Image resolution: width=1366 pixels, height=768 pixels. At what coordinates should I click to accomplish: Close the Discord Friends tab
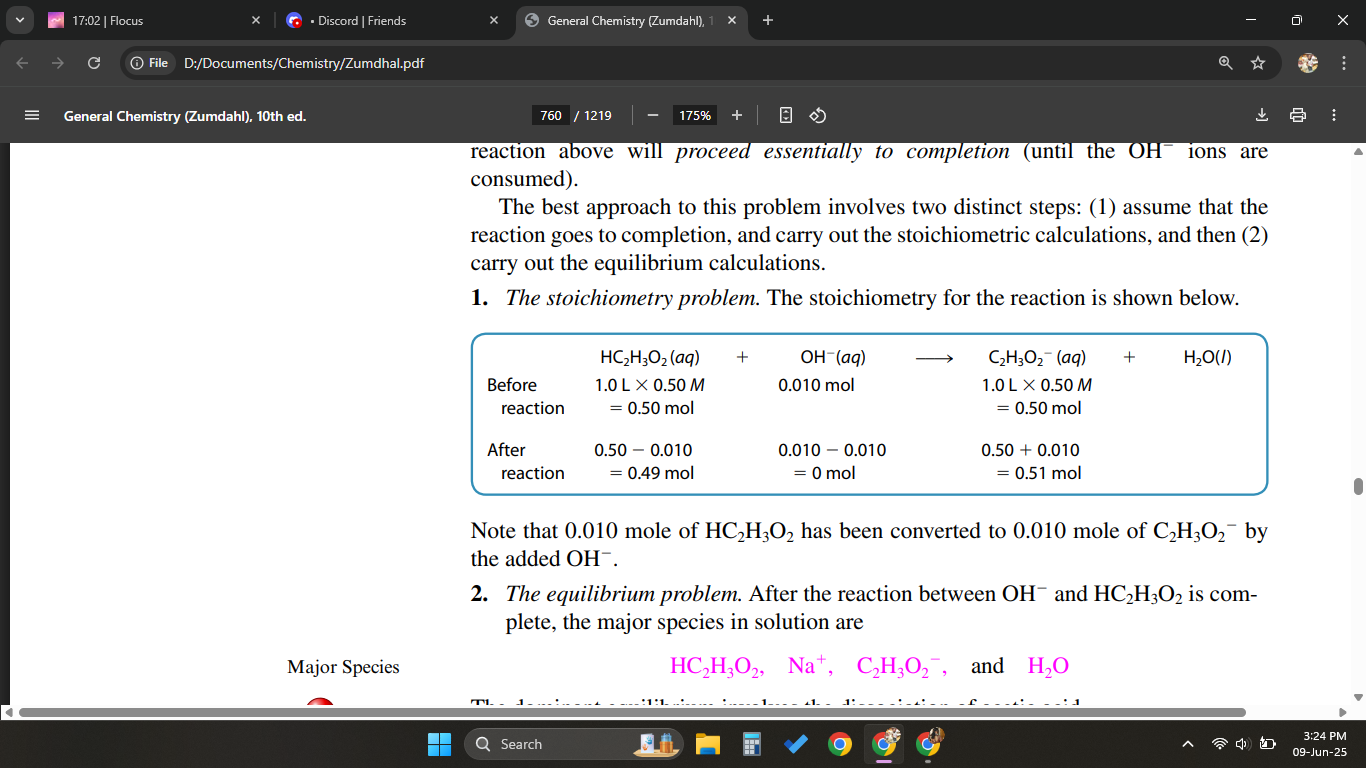tap(493, 20)
